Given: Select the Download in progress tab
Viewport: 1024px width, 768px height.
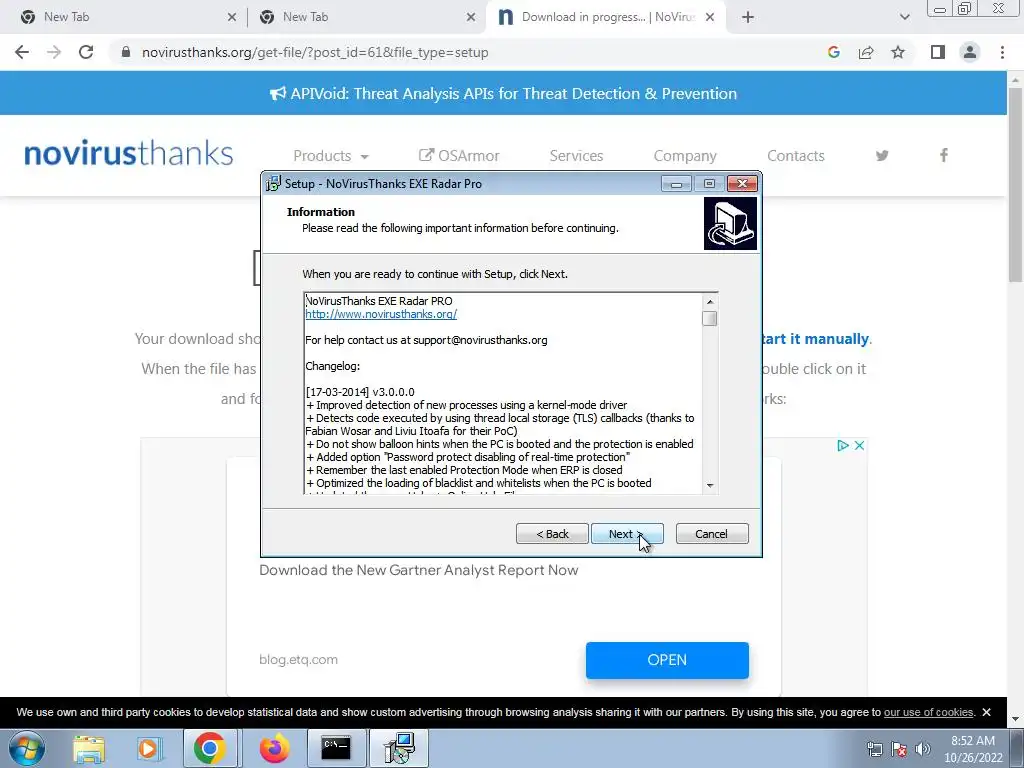Looking at the screenshot, I should 607,17.
